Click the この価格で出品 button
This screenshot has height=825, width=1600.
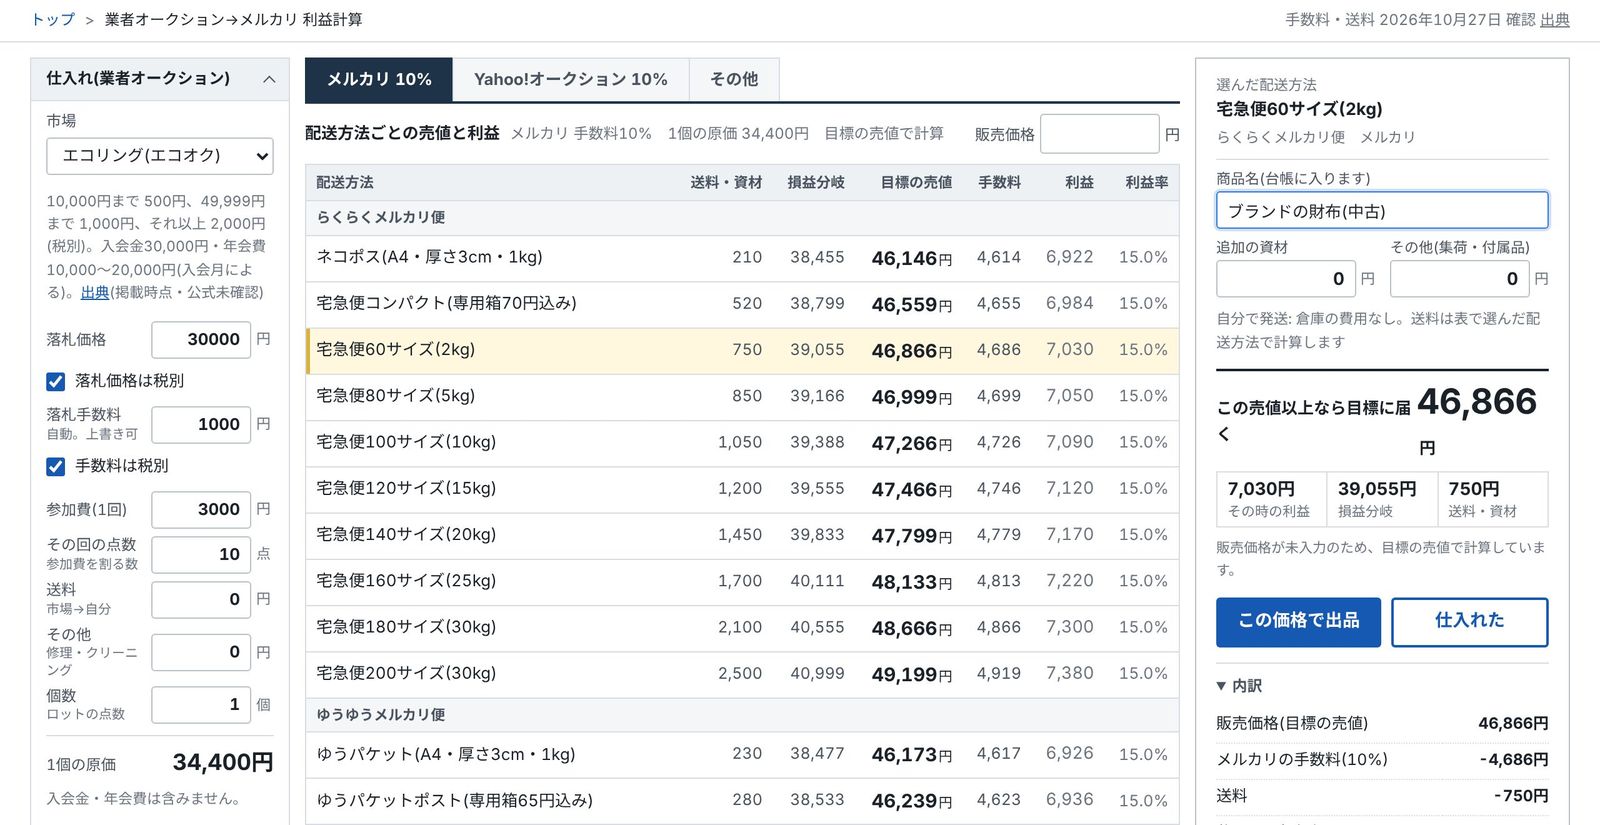[1299, 621]
